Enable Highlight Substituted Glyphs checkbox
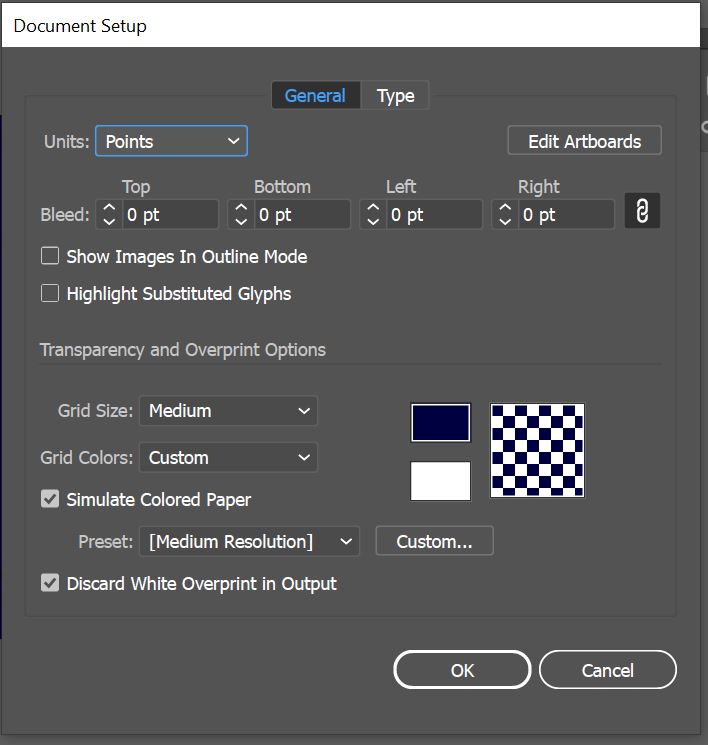The height and width of the screenshot is (745, 708). pos(50,293)
